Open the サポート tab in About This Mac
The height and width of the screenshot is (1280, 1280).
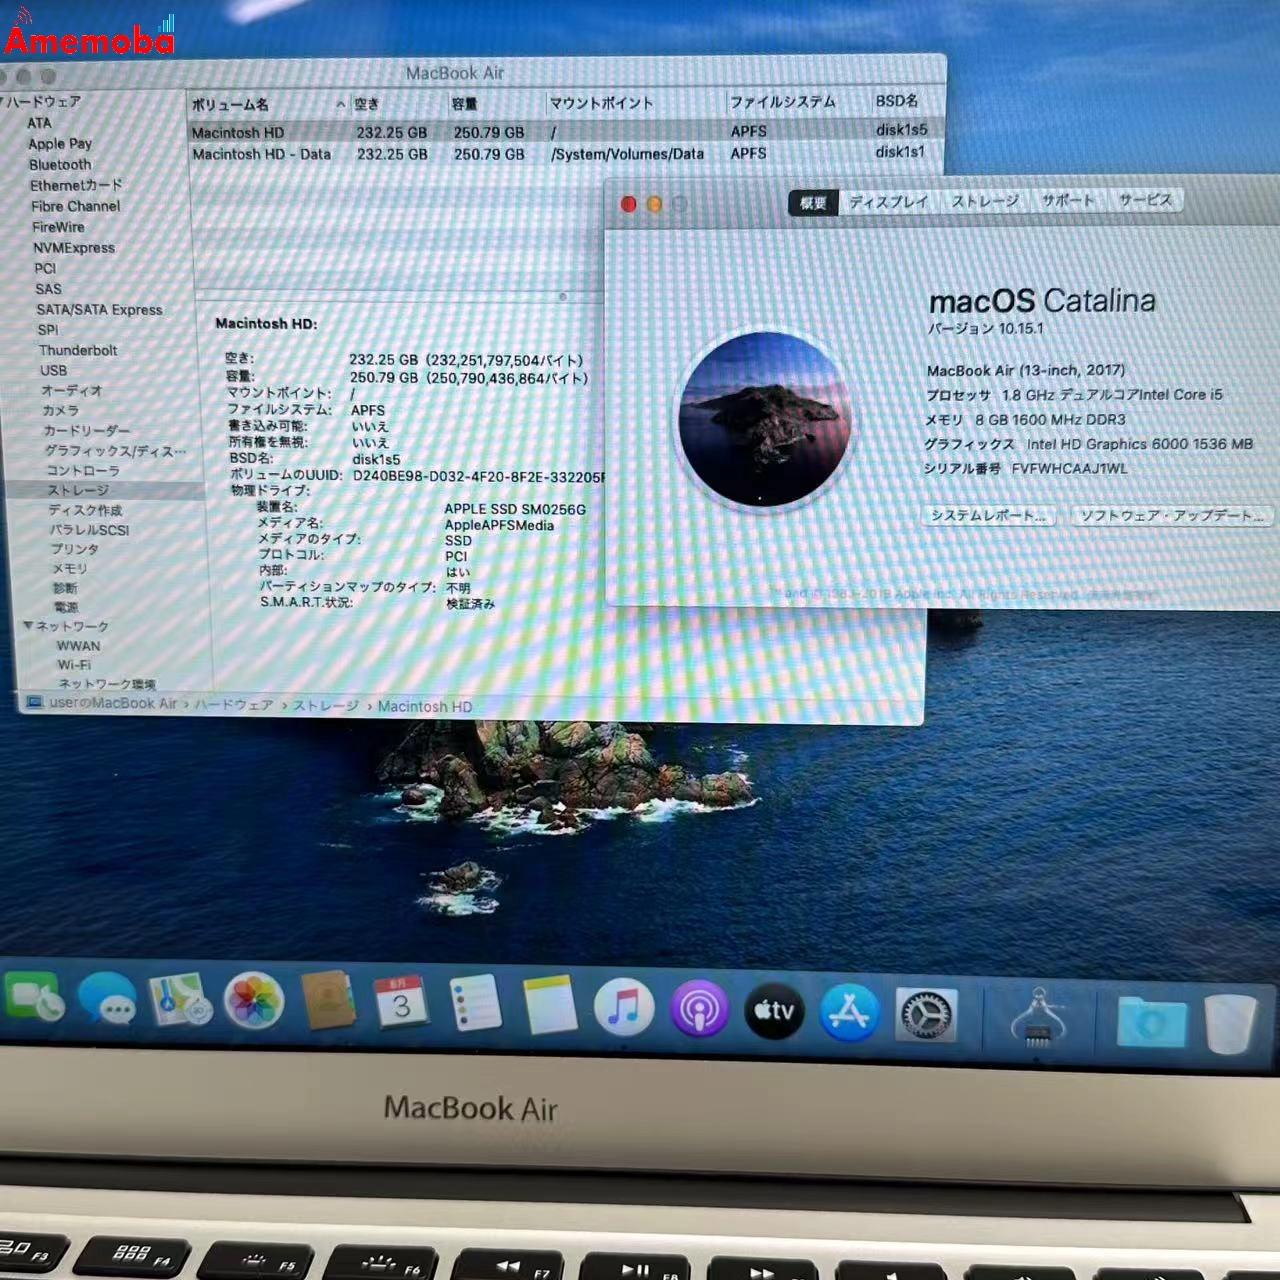1066,200
